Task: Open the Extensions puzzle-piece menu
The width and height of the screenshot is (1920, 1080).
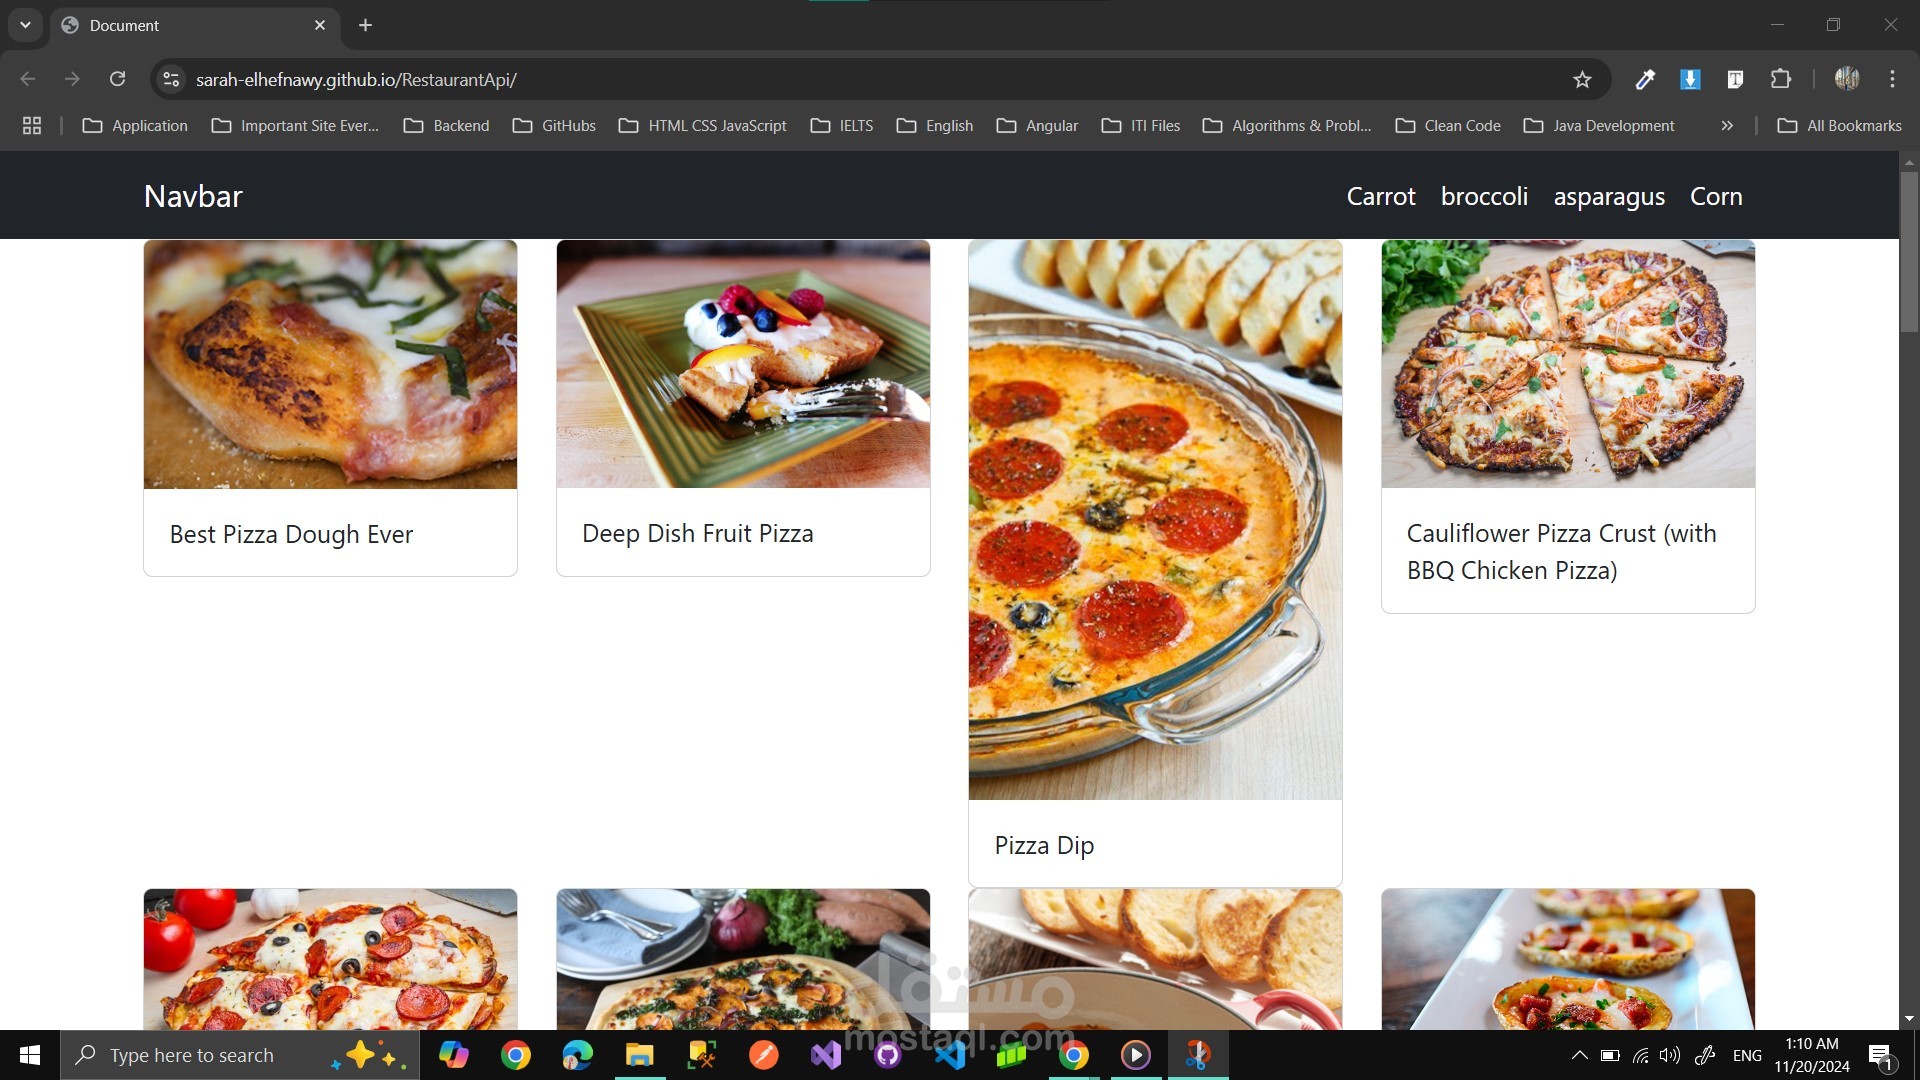Action: (1781, 79)
